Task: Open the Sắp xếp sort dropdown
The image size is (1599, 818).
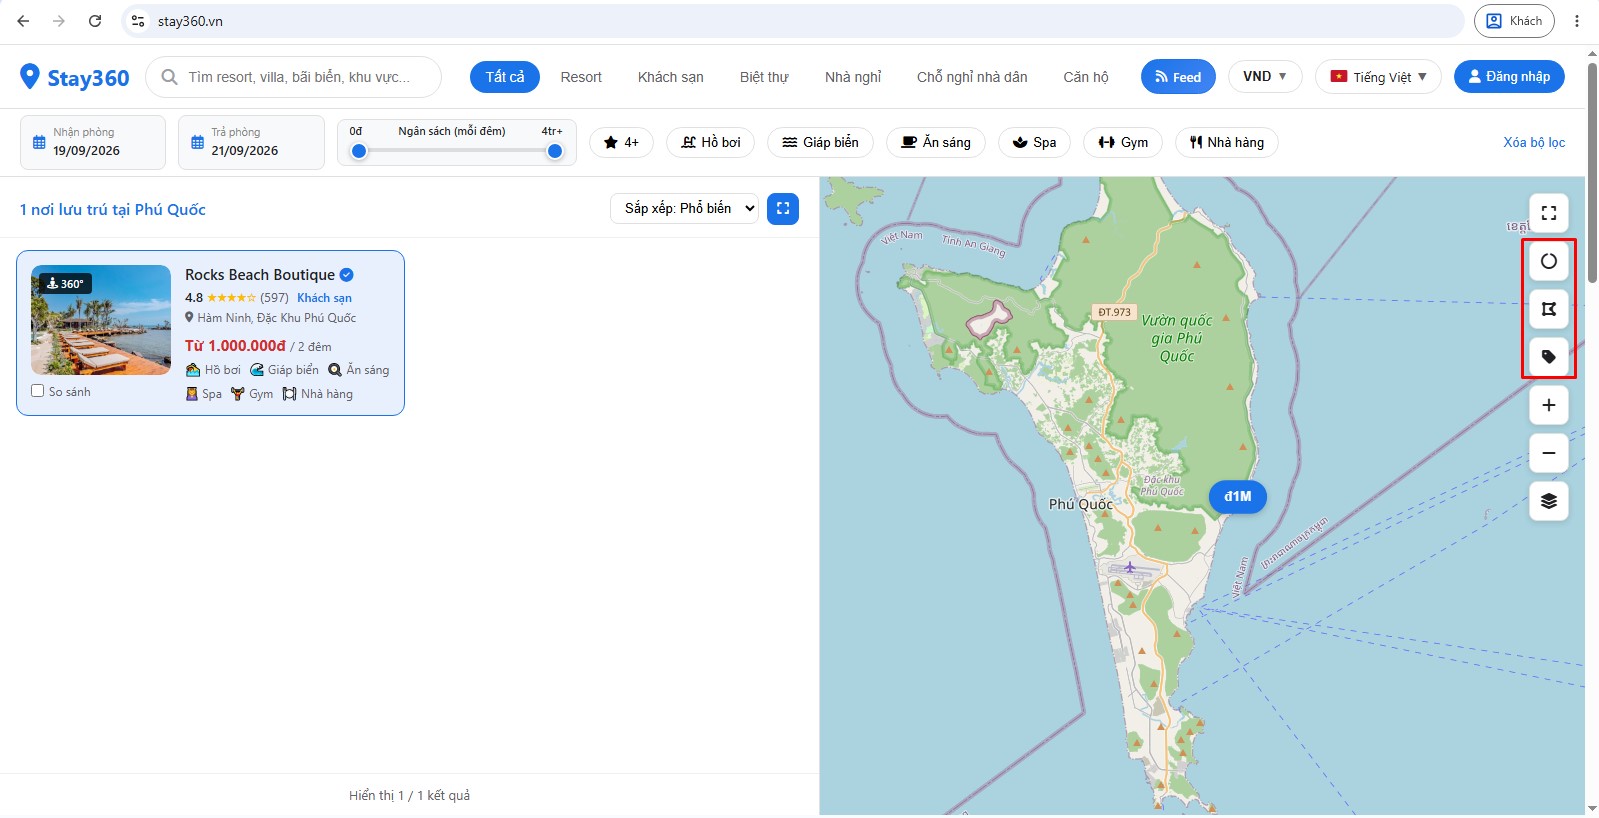Action: pyautogui.click(x=684, y=208)
